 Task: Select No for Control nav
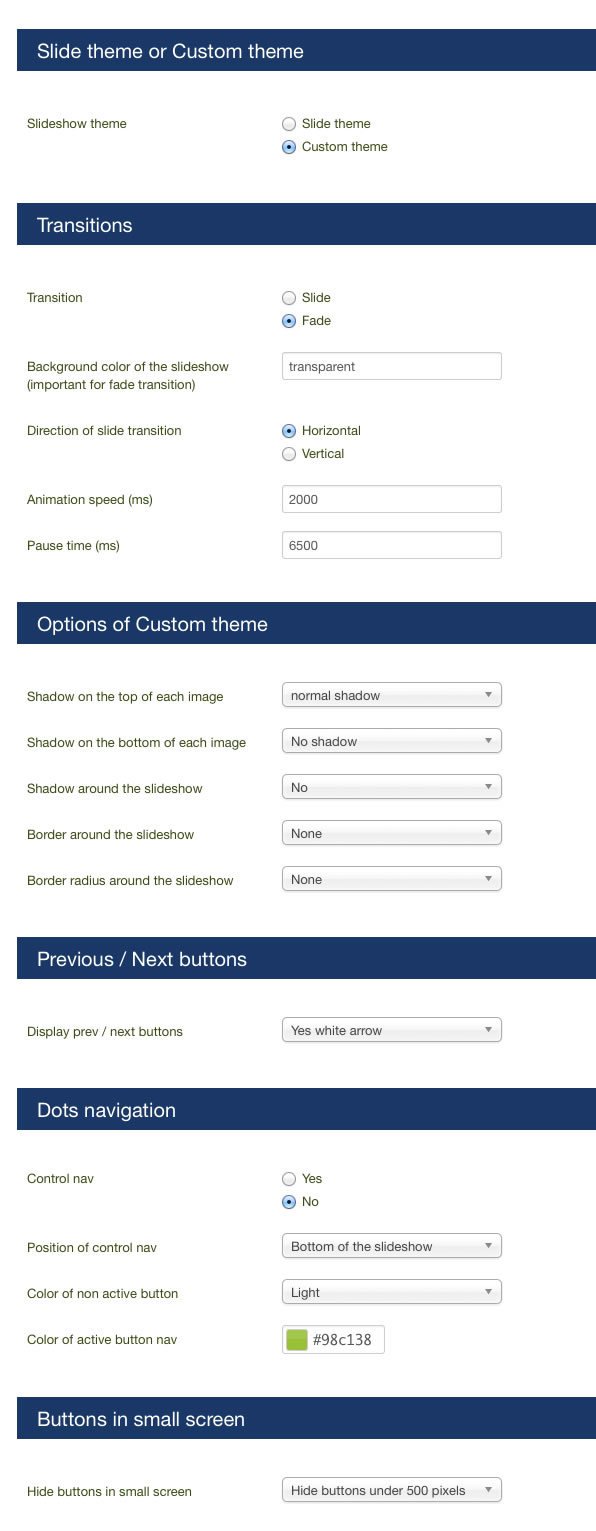289,1202
